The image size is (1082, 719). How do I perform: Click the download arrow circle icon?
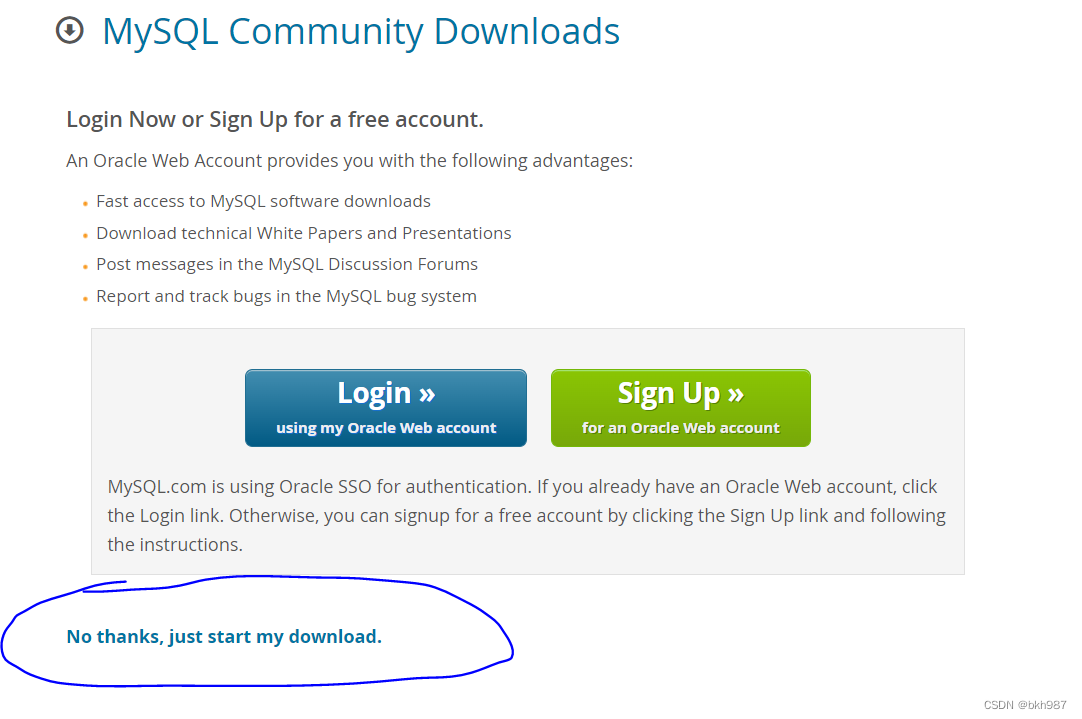pyautogui.click(x=70, y=30)
